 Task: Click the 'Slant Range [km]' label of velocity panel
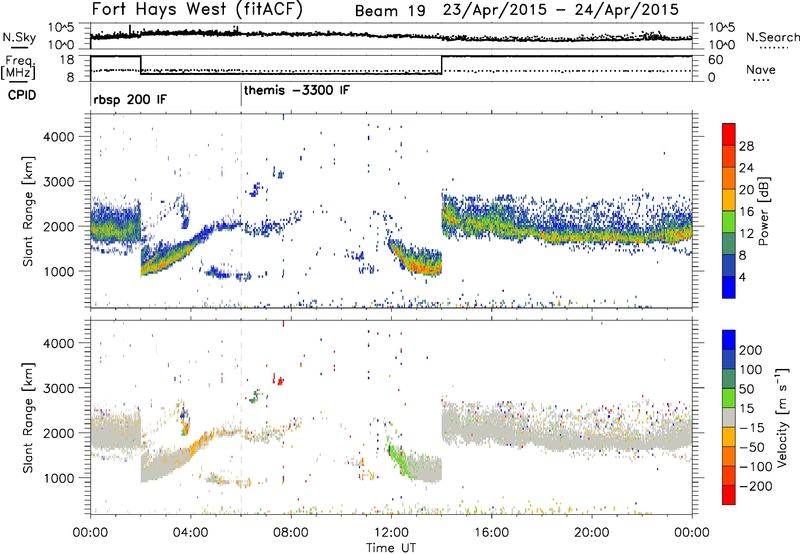pos(28,417)
